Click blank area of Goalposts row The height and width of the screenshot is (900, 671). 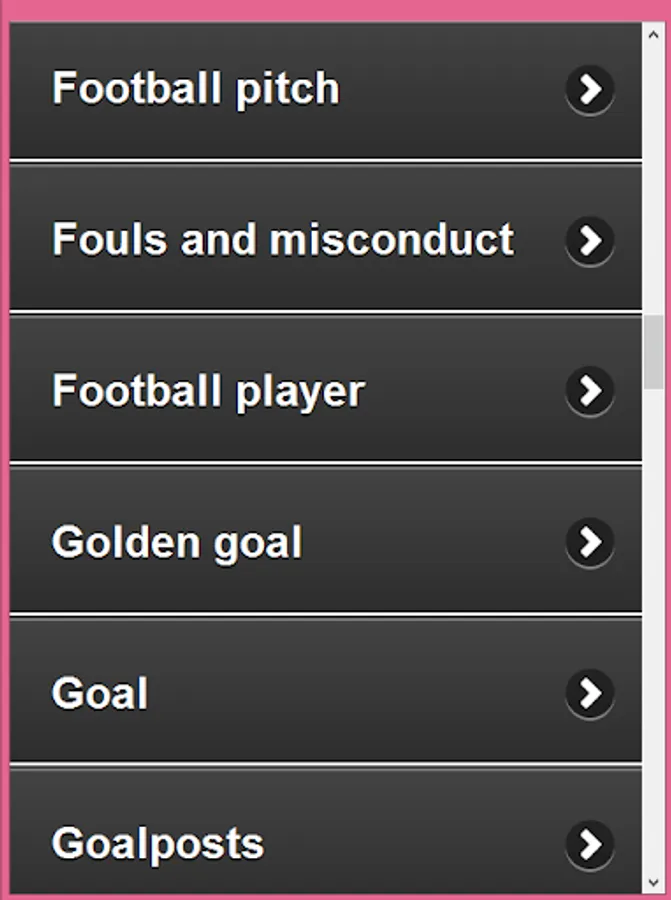[410, 845]
